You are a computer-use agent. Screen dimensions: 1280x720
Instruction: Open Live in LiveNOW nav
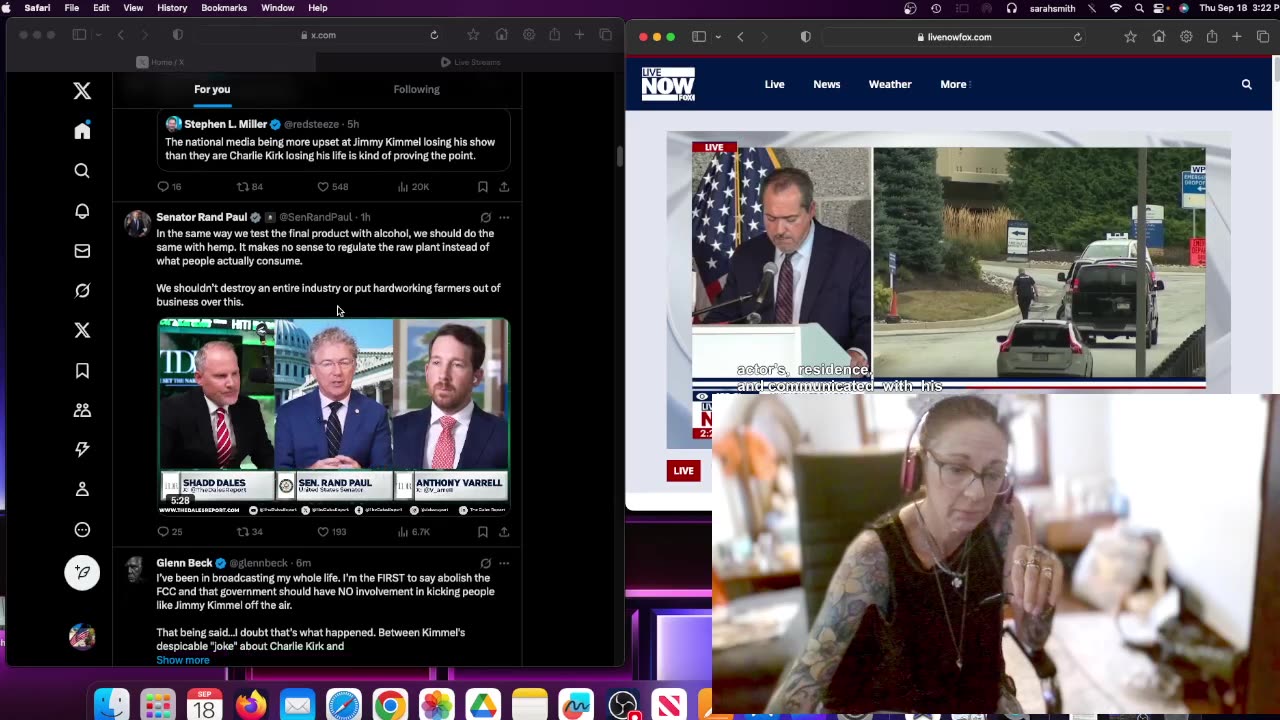(774, 84)
